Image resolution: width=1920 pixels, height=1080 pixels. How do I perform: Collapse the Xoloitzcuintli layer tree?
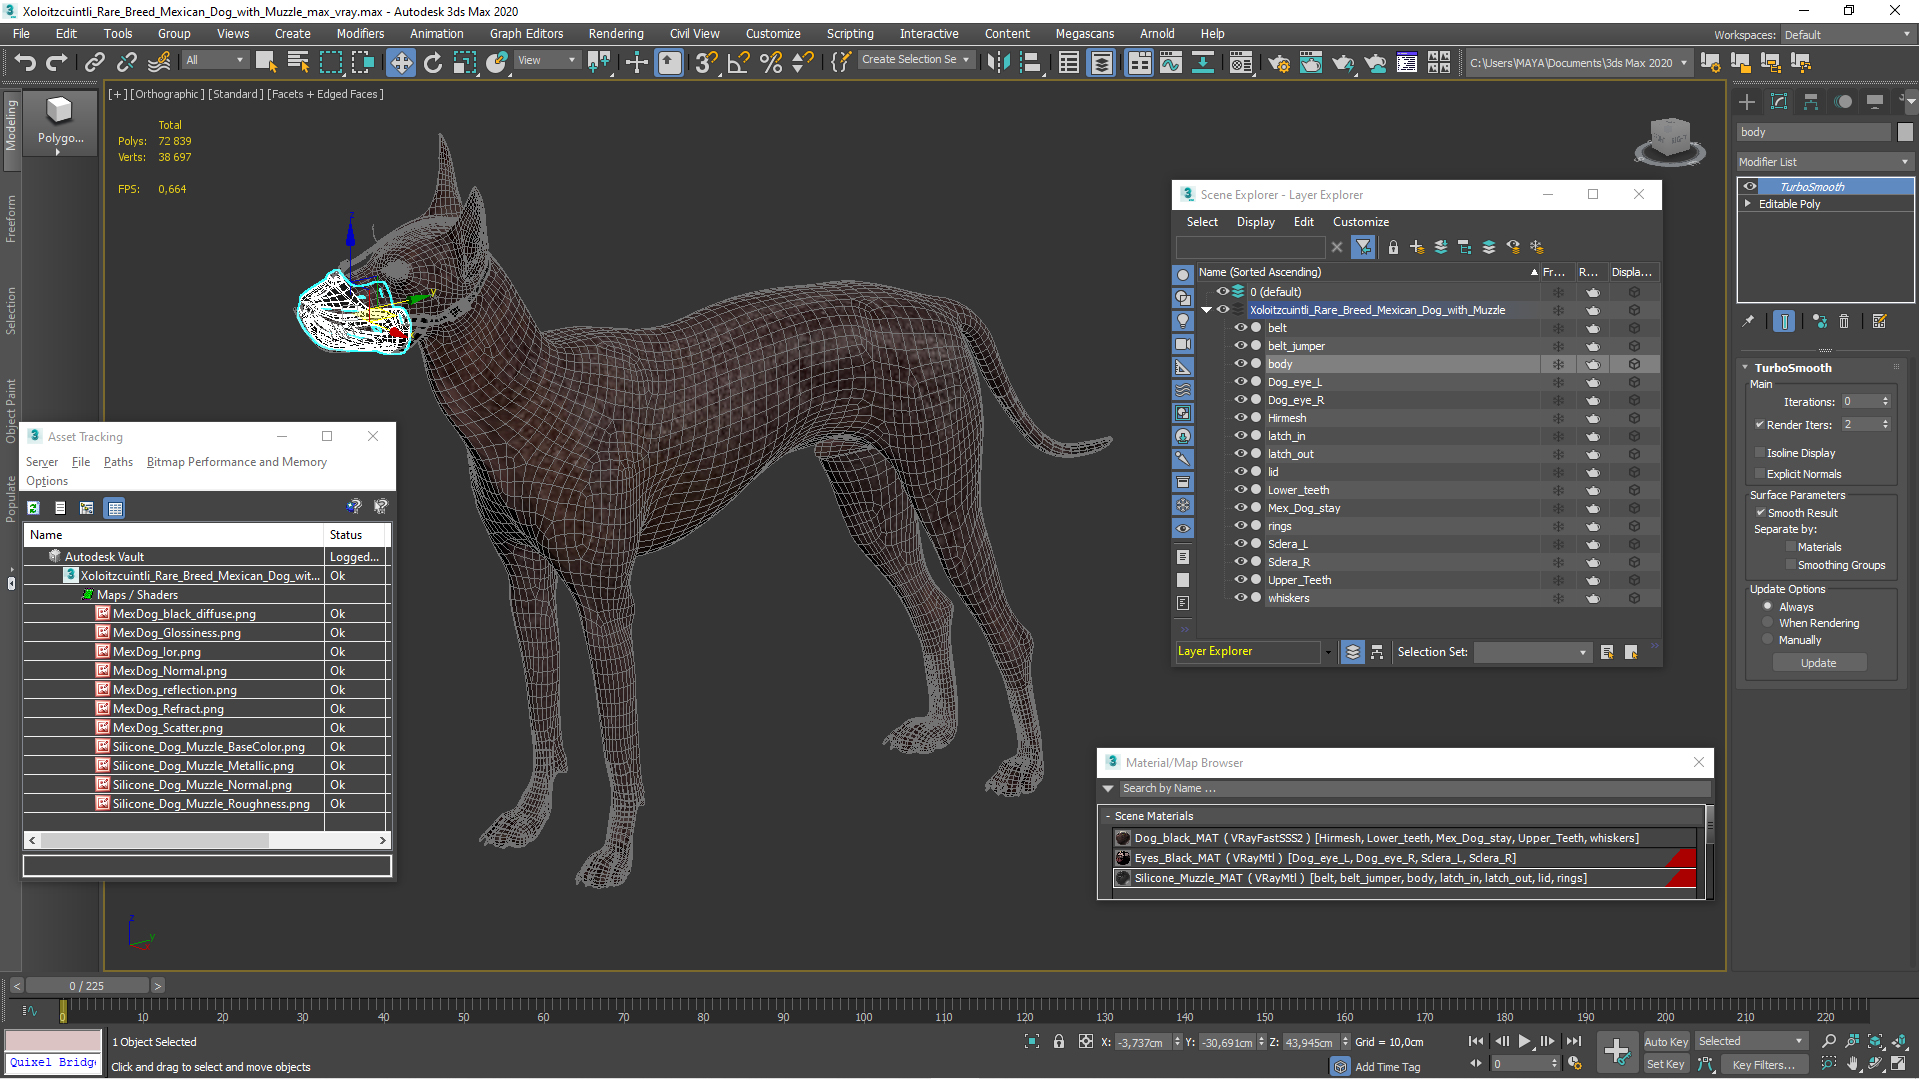coord(1206,310)
